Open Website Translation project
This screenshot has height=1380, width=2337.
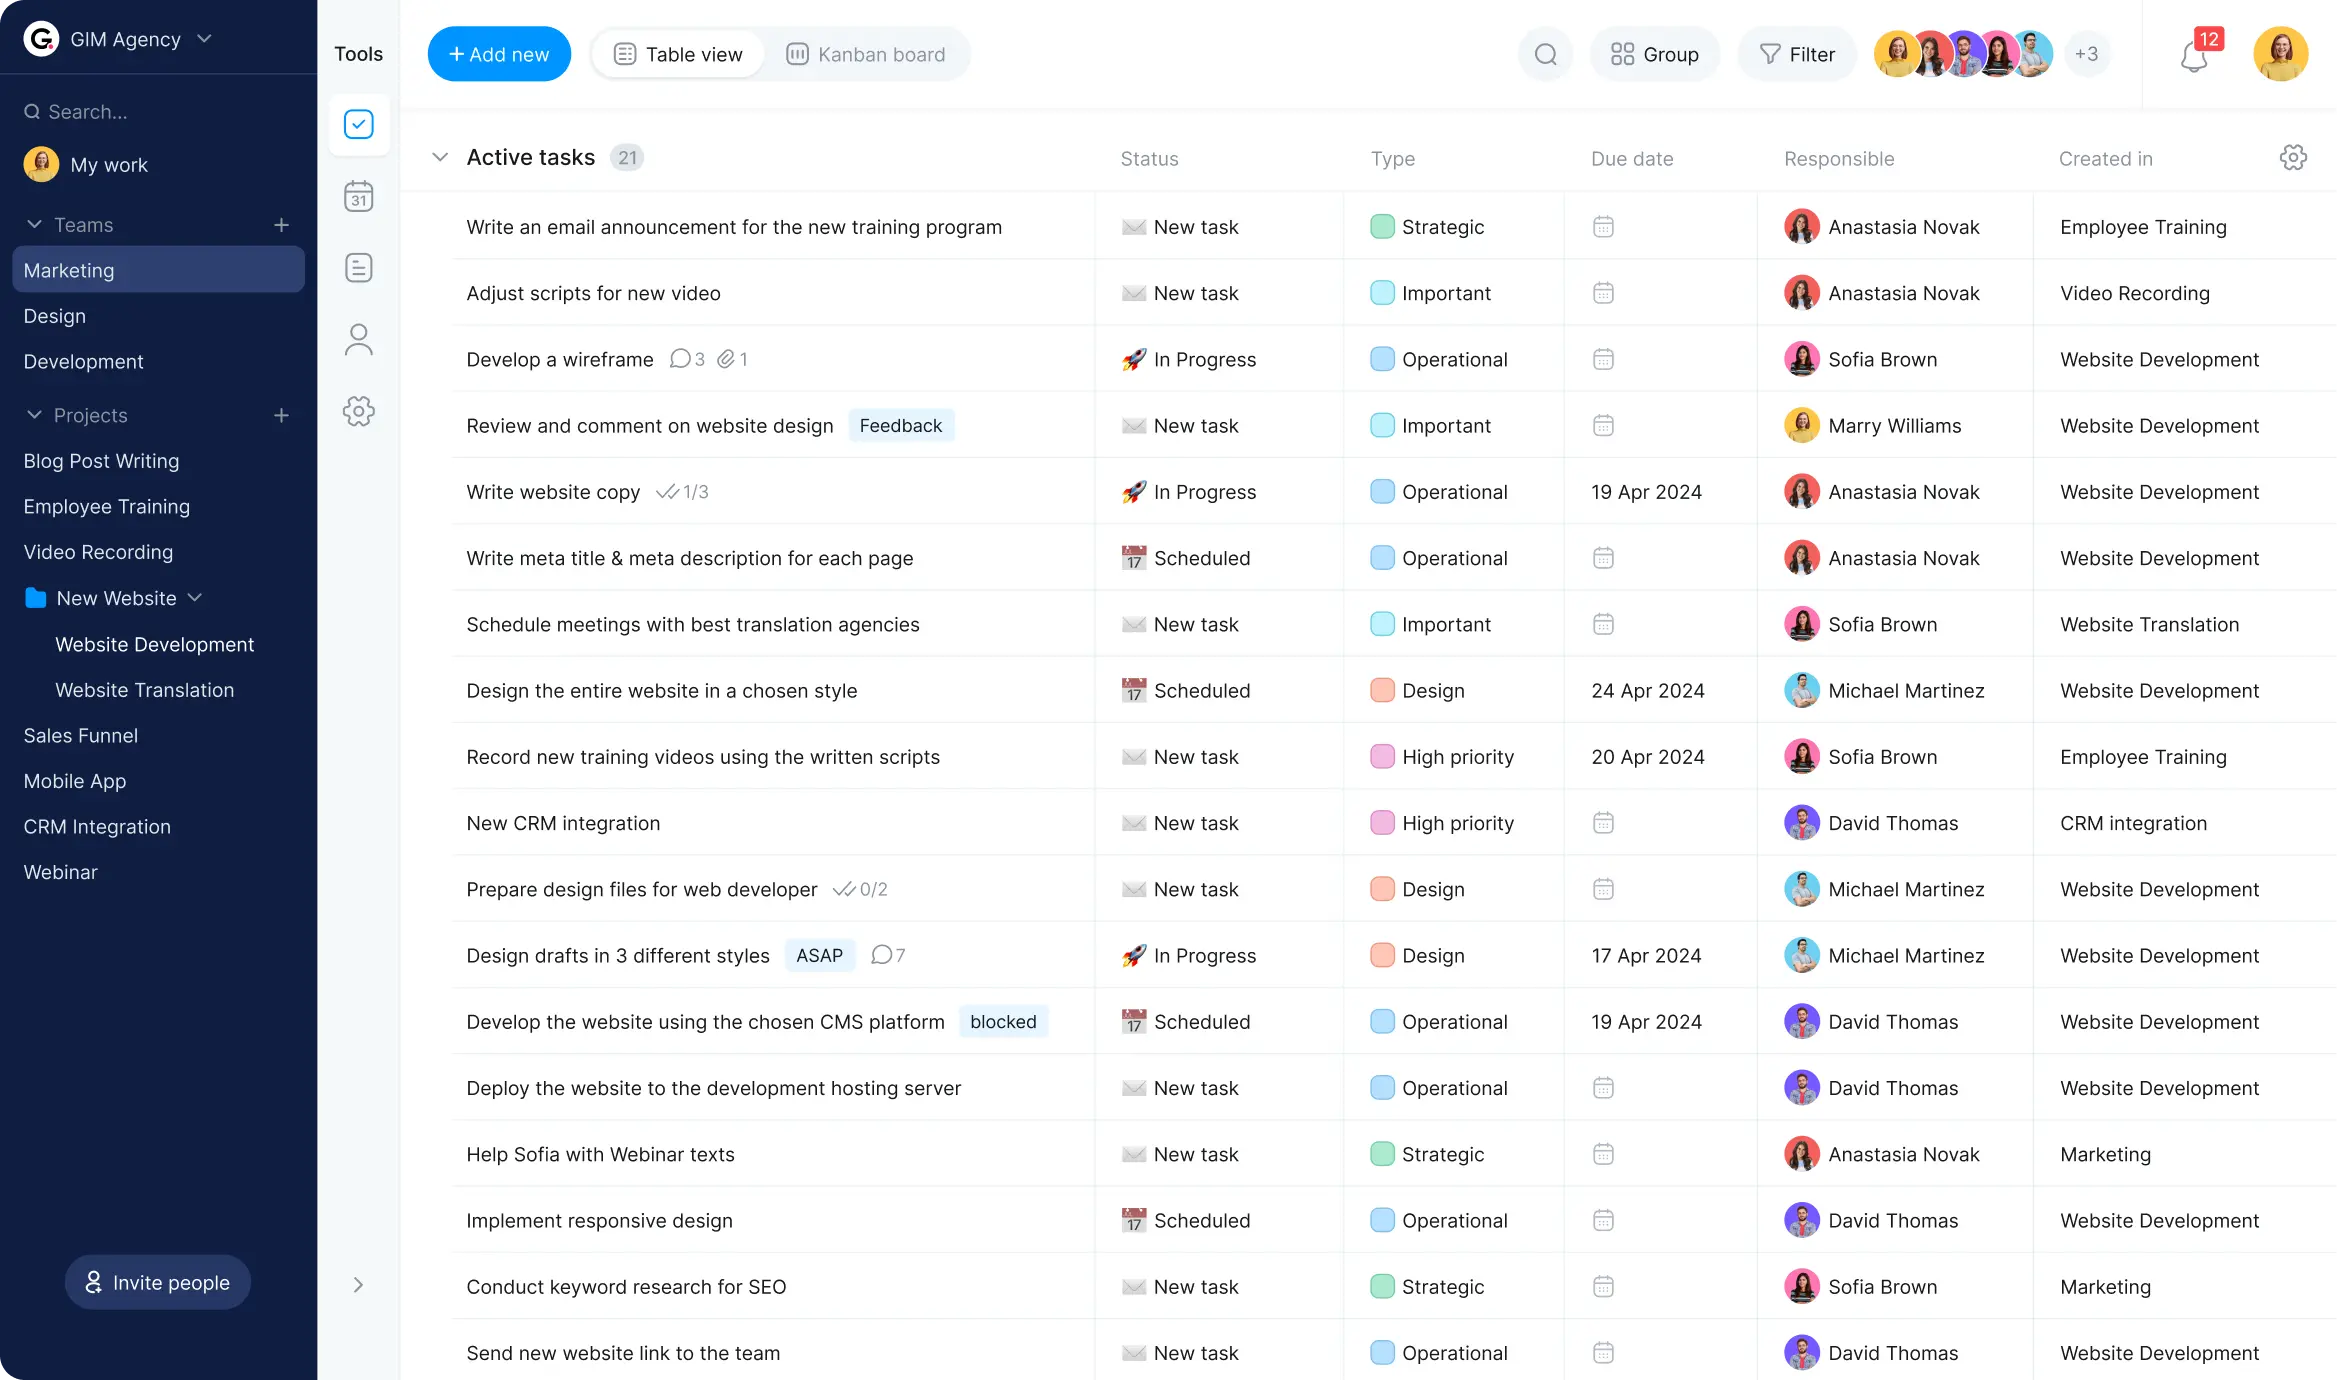point(145,690)
